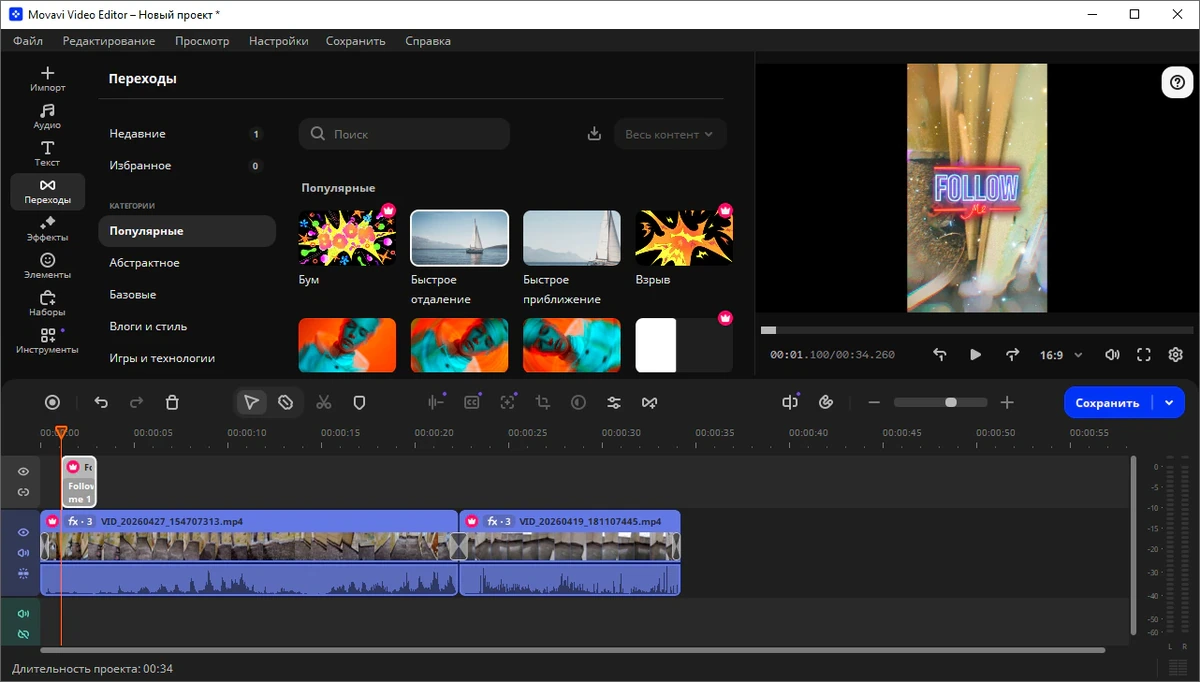1200x682 pixels.
Task: Click the timeline horizontal scrollbar
Action: click(x=572, y=650)
